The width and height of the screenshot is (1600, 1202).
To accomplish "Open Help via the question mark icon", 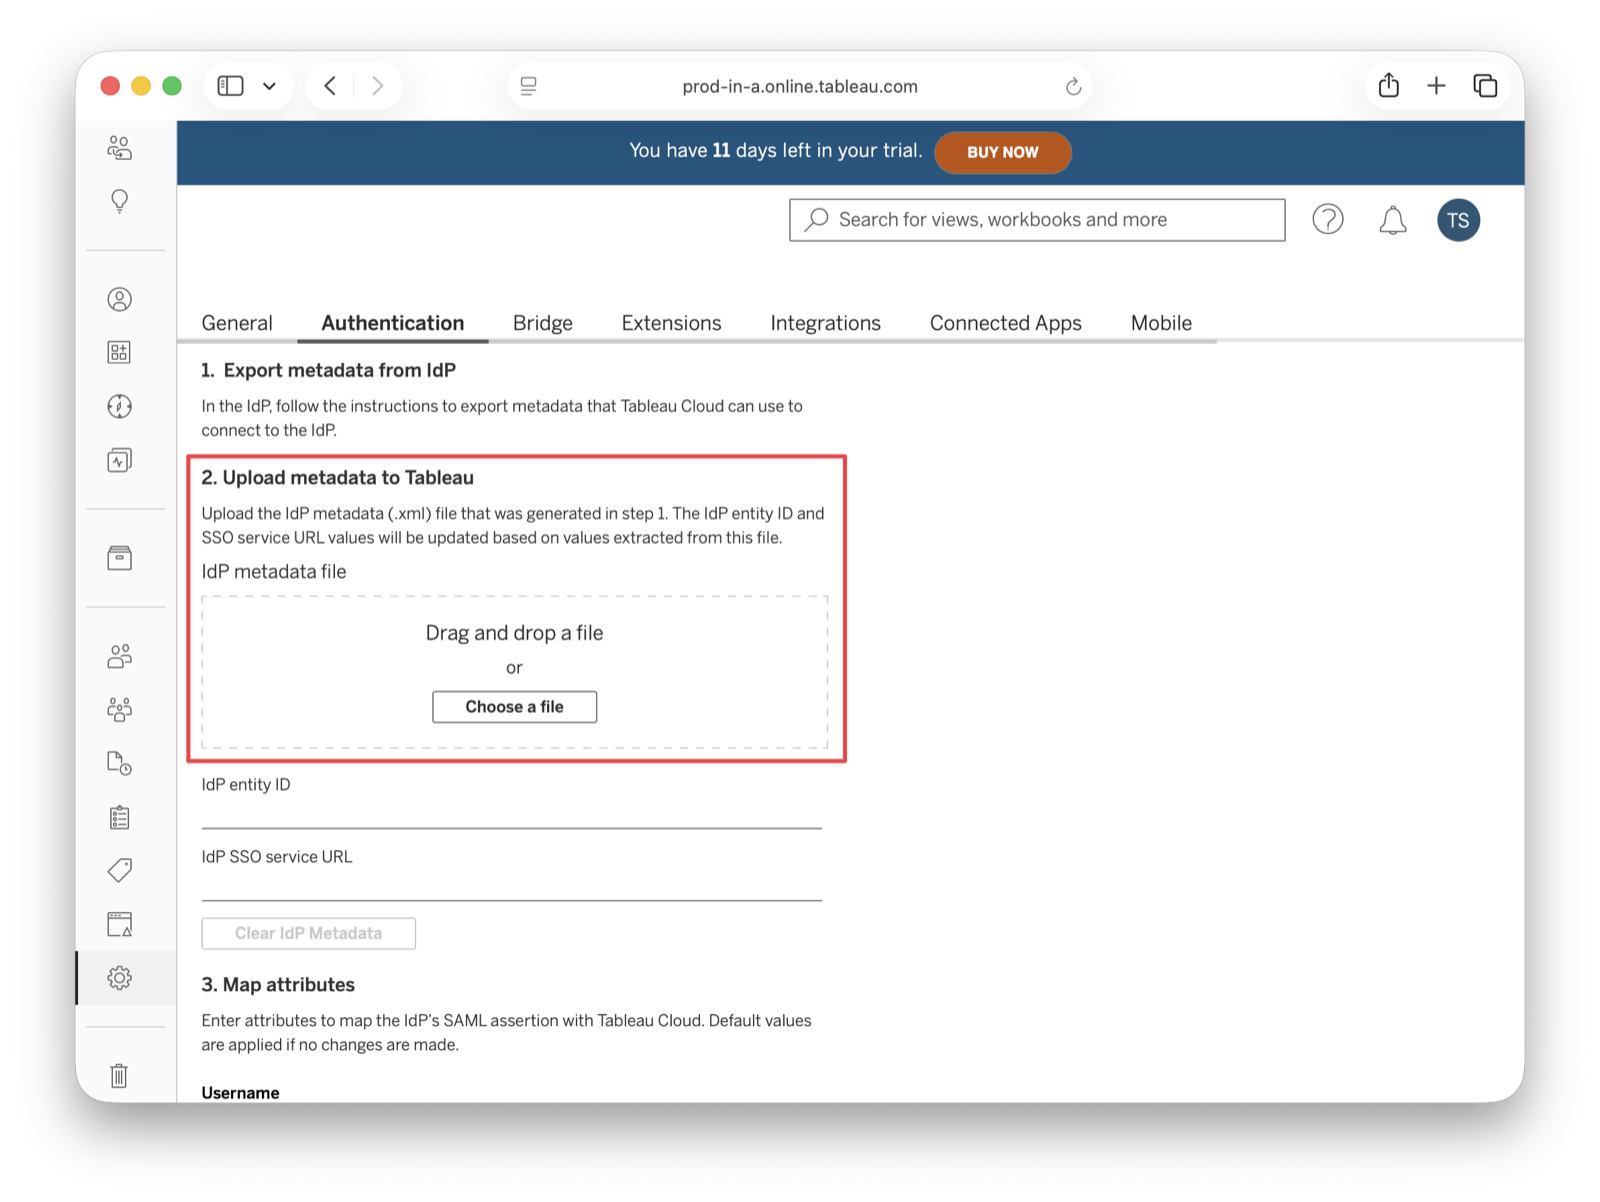I will pos(1328,219).
